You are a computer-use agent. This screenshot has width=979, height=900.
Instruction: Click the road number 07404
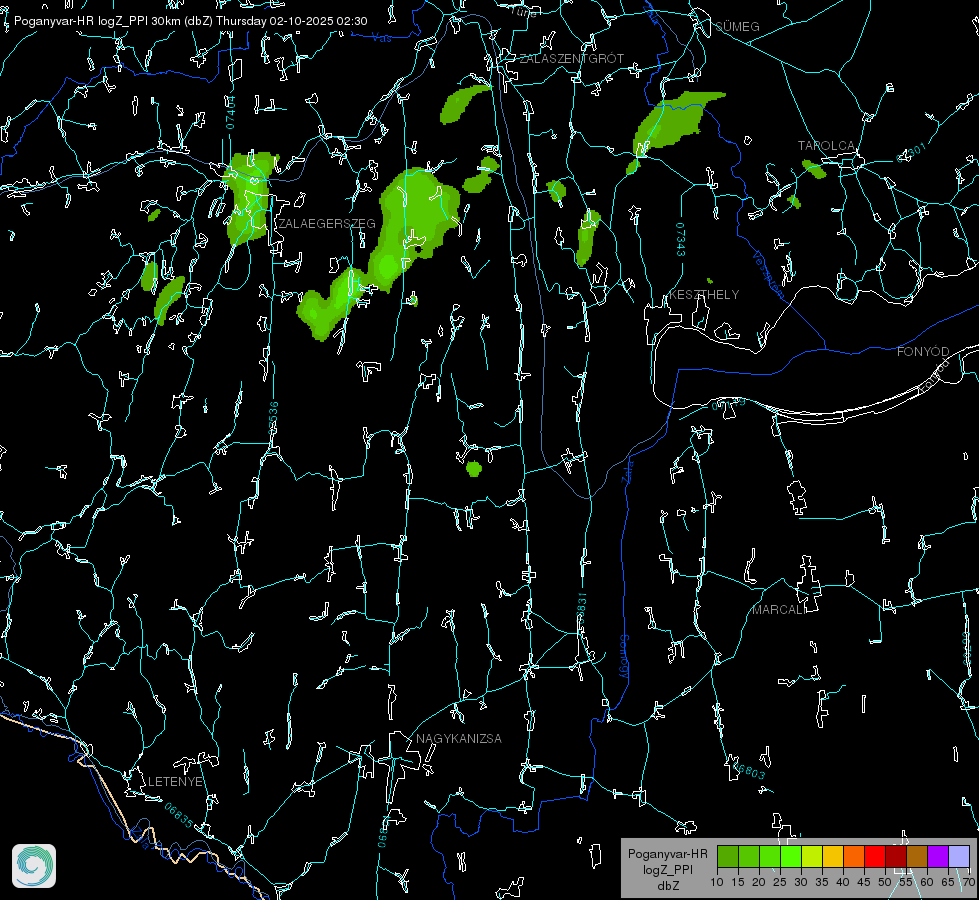pyautogui.click(x=231, y=112)
